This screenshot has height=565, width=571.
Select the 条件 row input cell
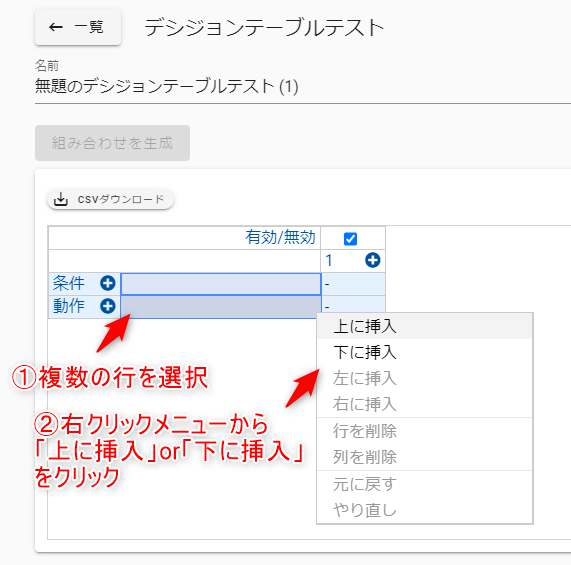(x=221, y=284)
